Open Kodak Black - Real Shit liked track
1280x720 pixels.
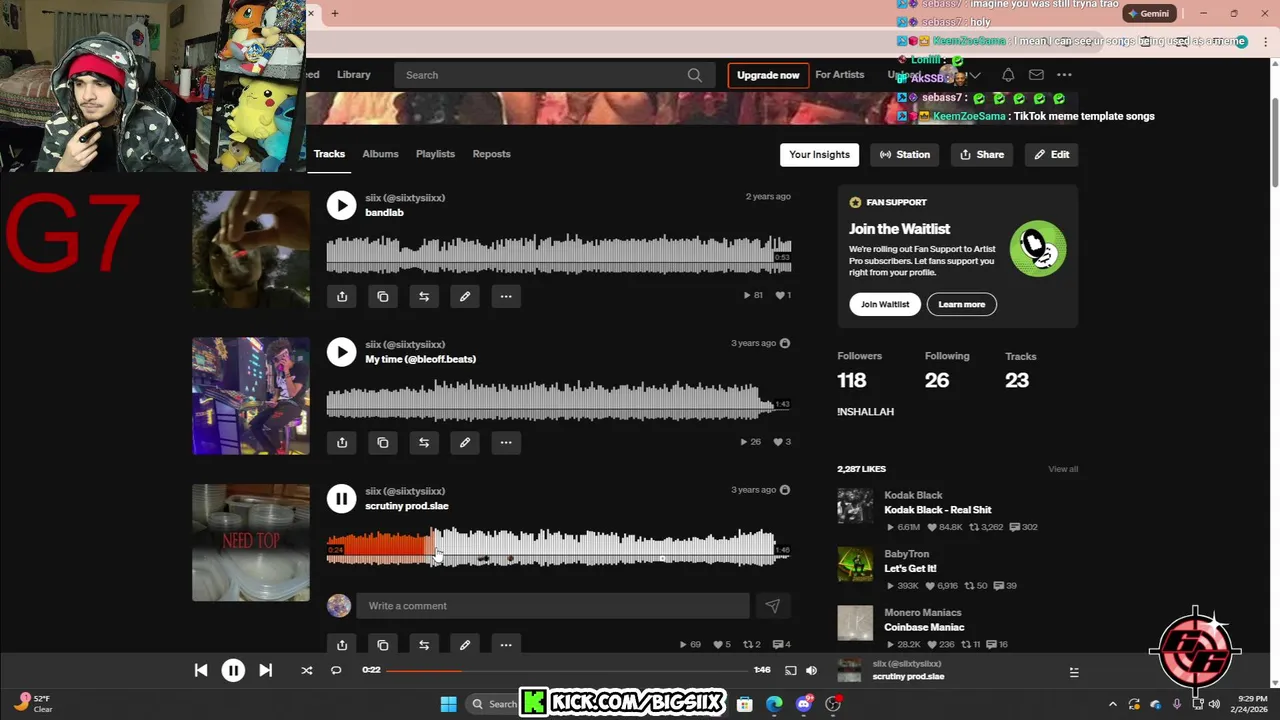pos(937,510)
